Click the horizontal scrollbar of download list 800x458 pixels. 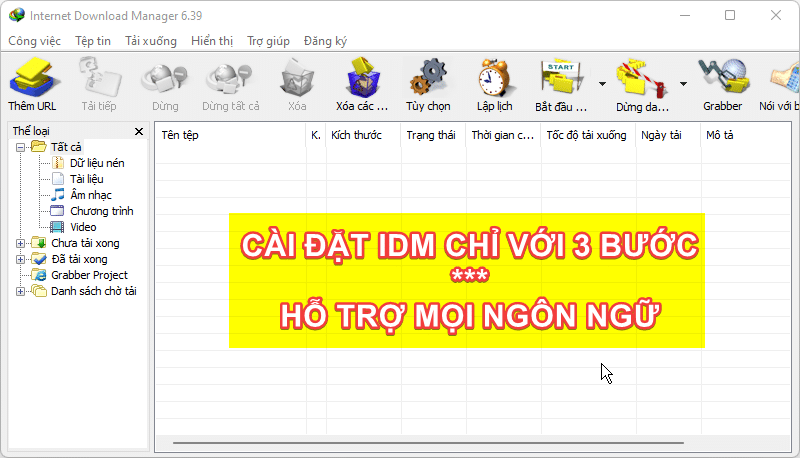tap(429, 443)
